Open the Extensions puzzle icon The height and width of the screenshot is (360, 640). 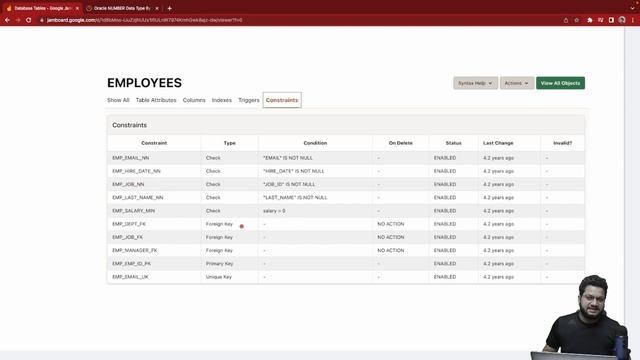(x=590, y=20)
